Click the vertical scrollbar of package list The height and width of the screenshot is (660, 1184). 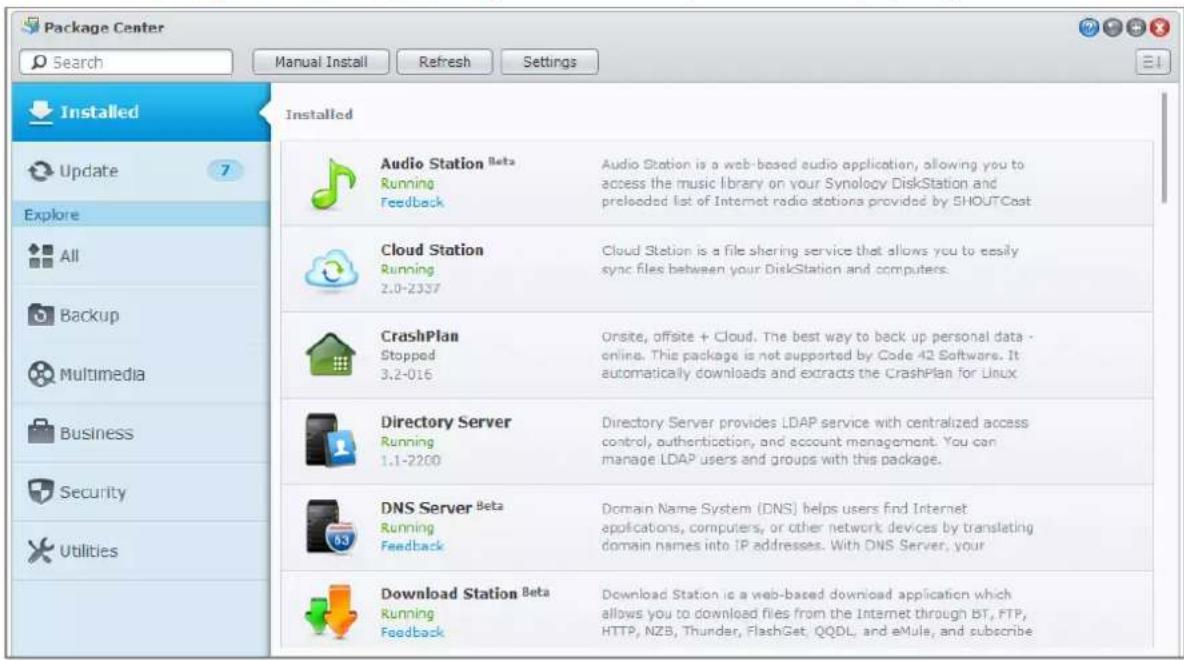point(1164,147)
